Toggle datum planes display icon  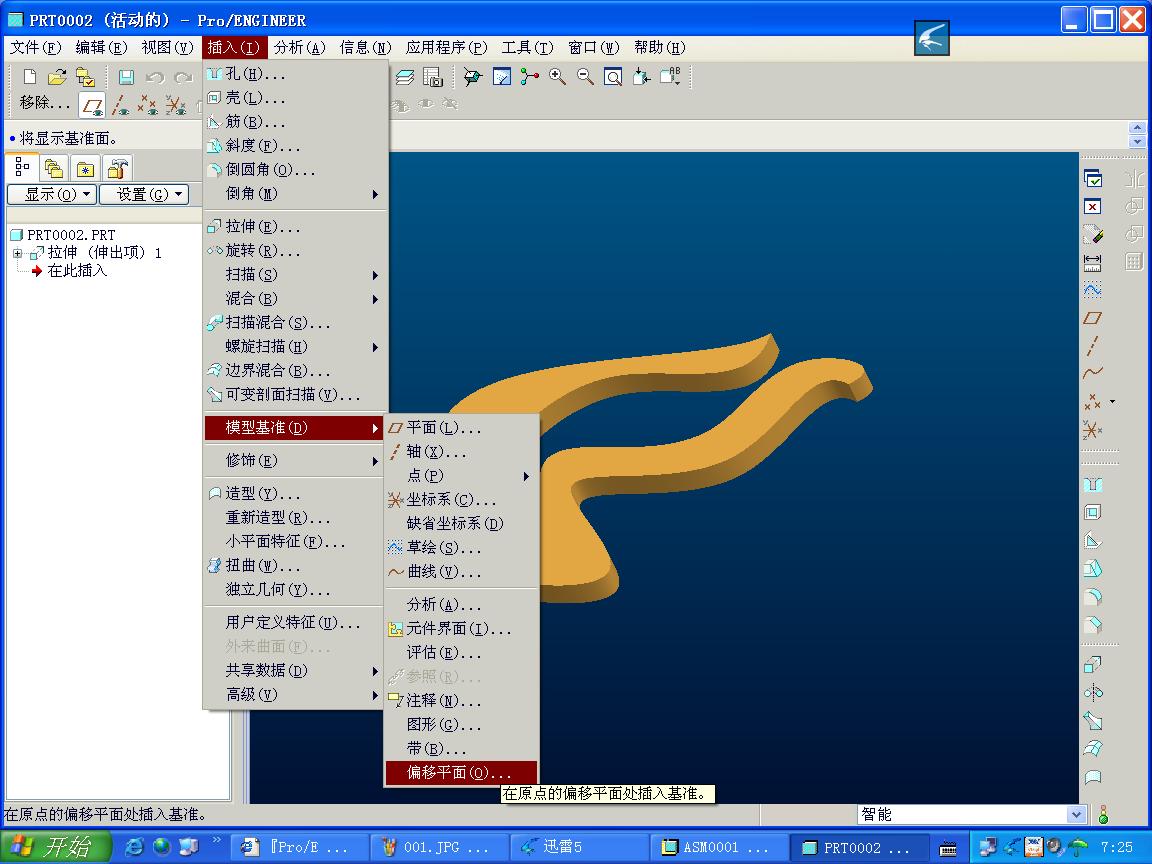point(93,105)
